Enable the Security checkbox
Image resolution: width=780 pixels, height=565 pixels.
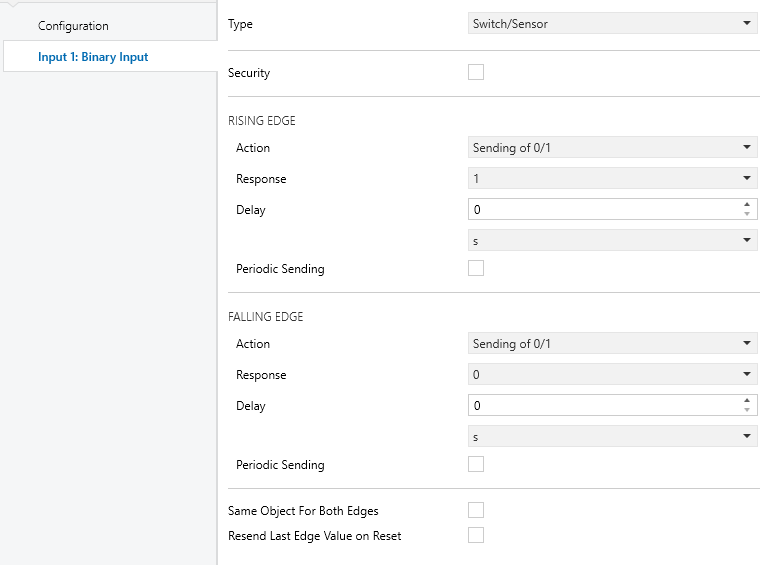coord(476,72)
